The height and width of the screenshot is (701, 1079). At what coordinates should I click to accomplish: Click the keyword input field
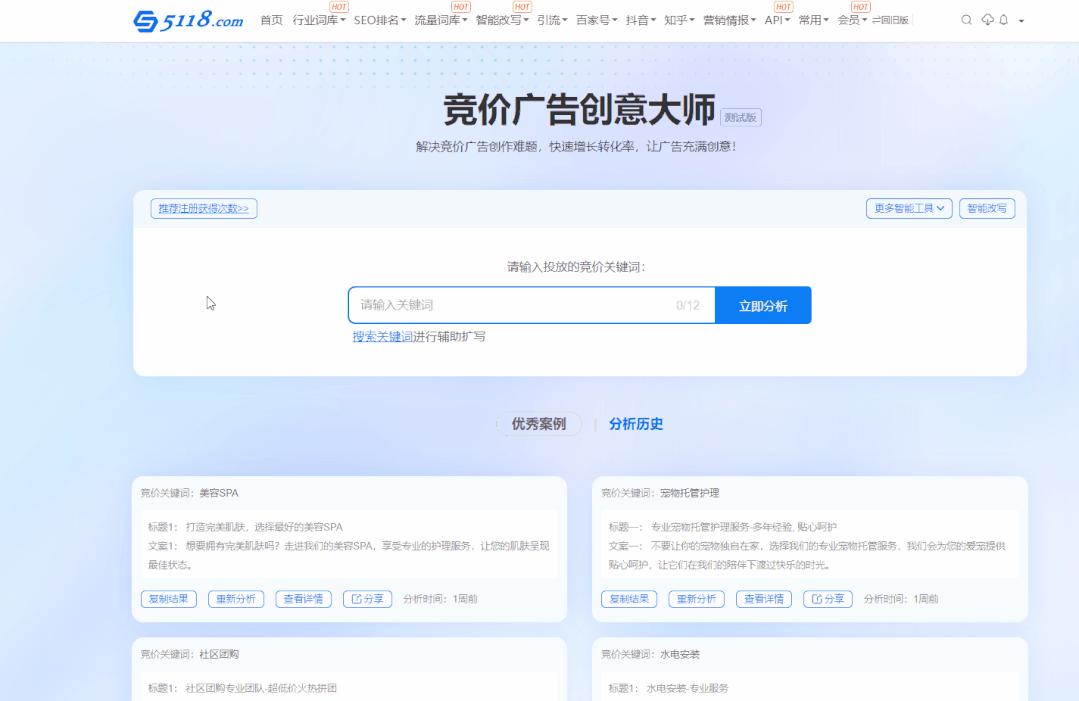(x=520, y=304)
